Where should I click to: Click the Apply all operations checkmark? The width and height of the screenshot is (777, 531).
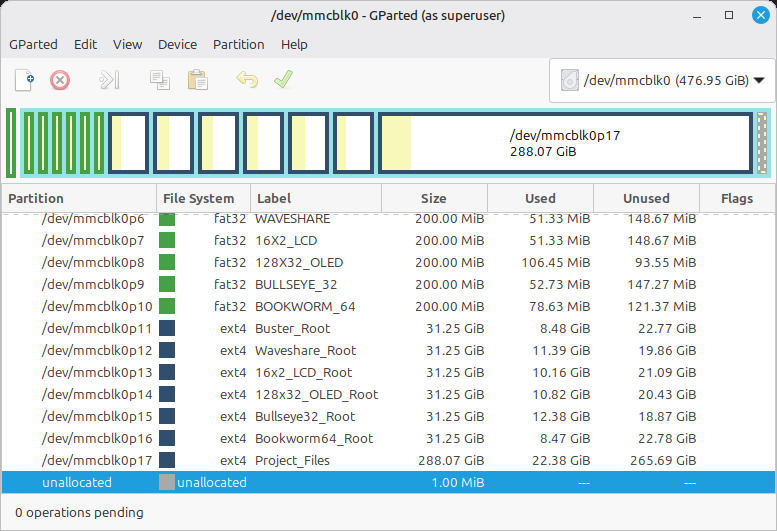pyautogui.click(x=283, y=80)
